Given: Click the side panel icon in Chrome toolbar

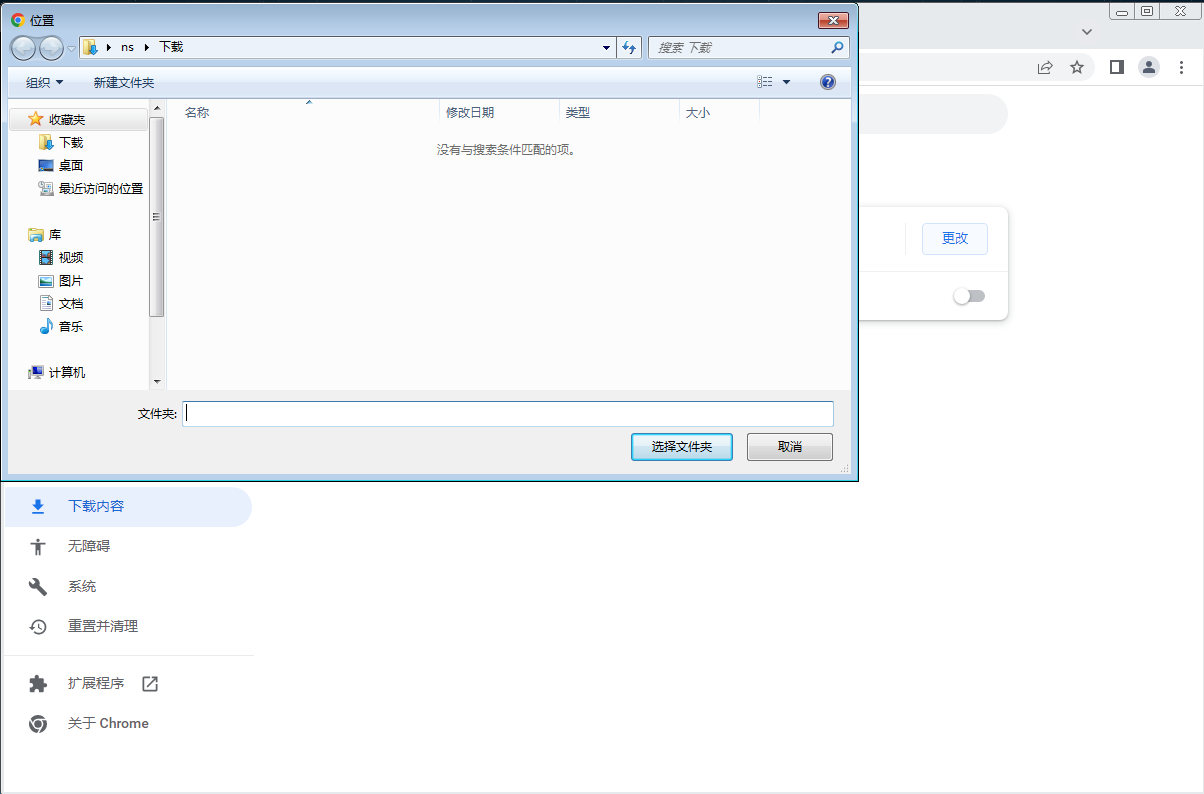Looking at the screenshot, I should click(x=1117, y=67).
